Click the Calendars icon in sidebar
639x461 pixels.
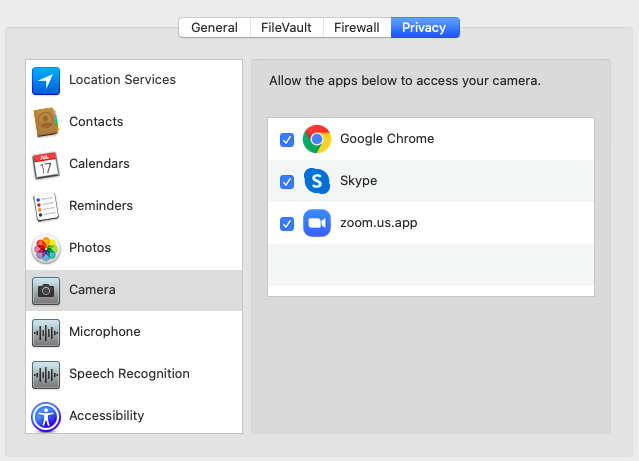pos(47,164)
